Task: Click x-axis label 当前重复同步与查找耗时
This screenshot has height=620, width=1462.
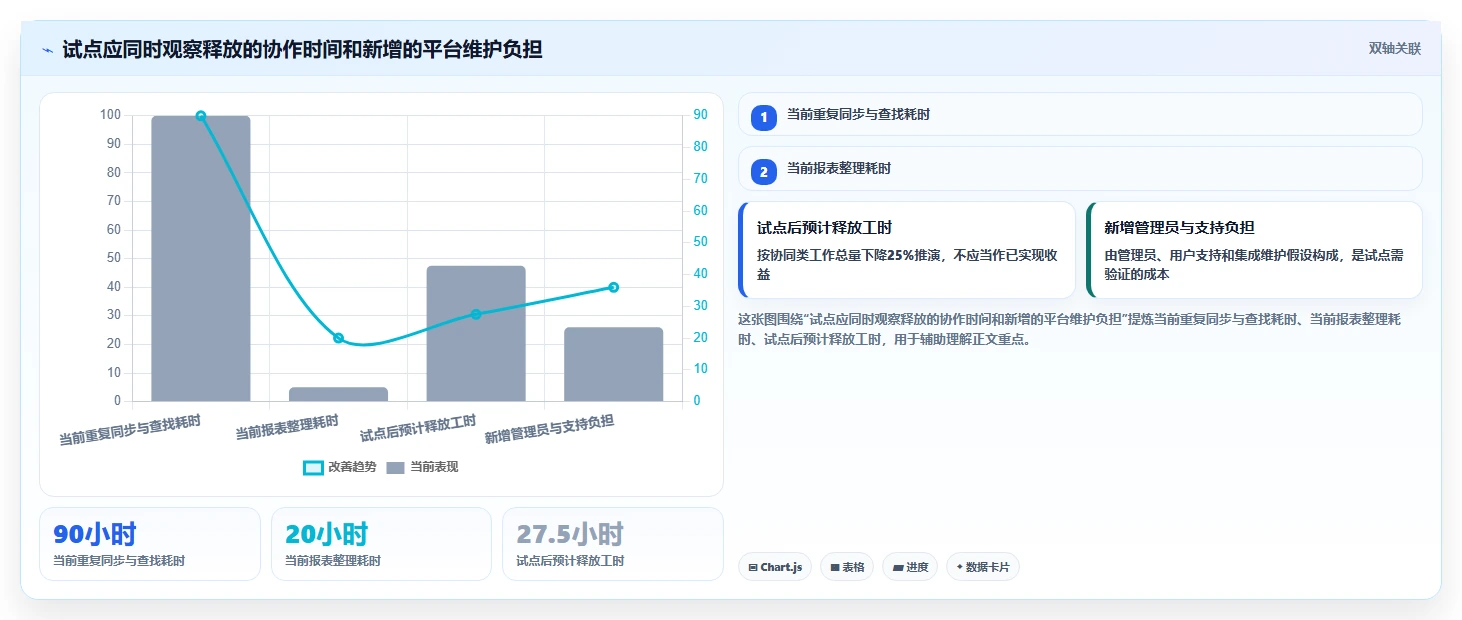Action: [x=130, y=430]
